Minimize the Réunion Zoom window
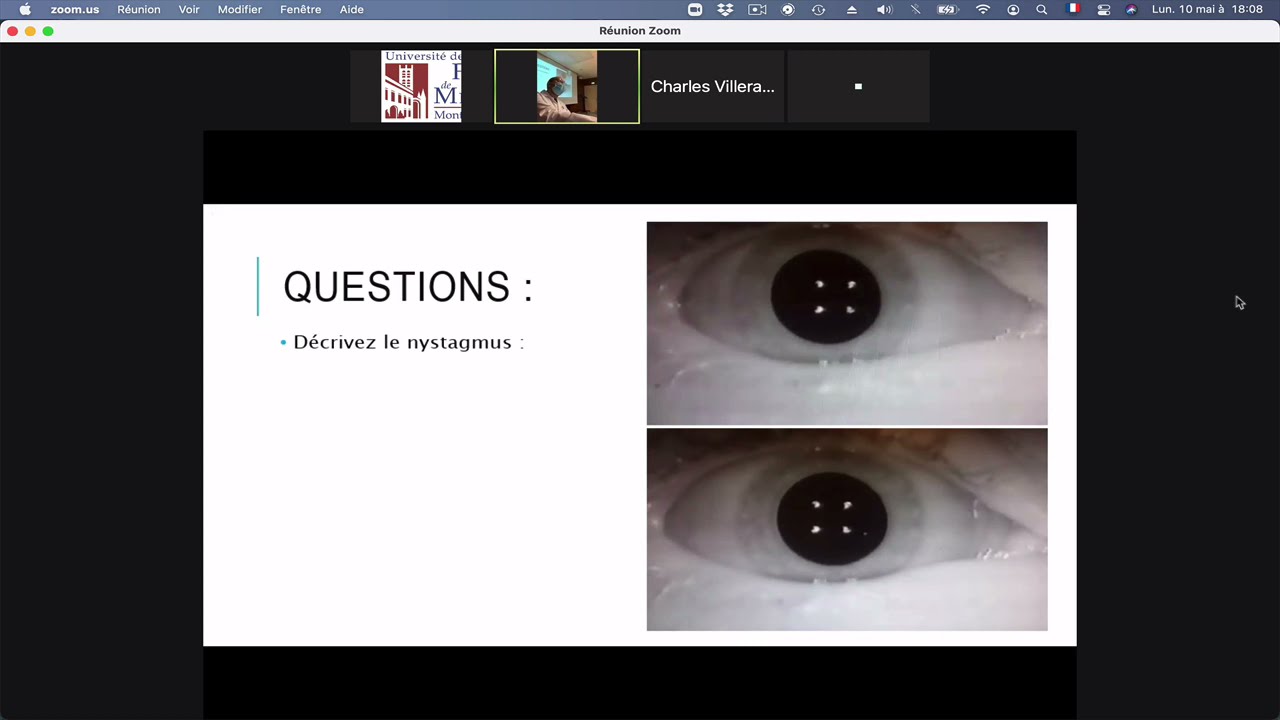This screenshot has height=720, width=1280. [30, 31]
